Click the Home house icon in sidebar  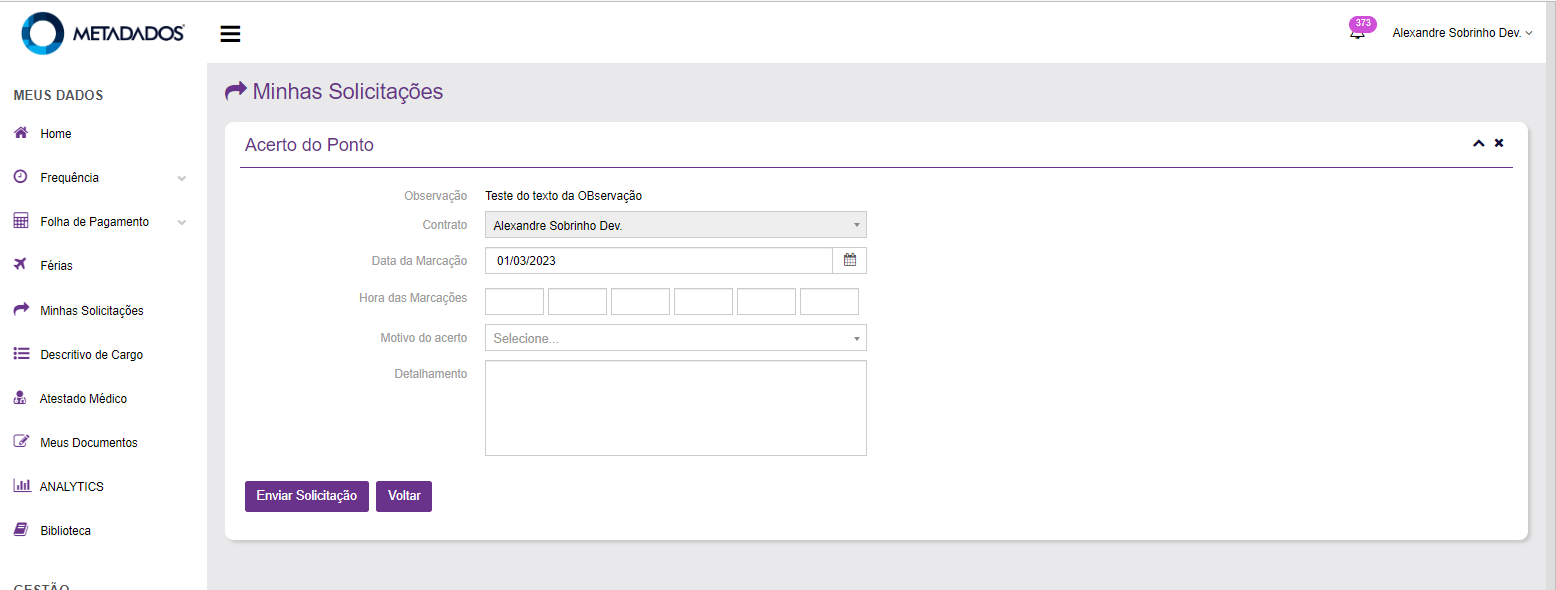tap(20, 133)
